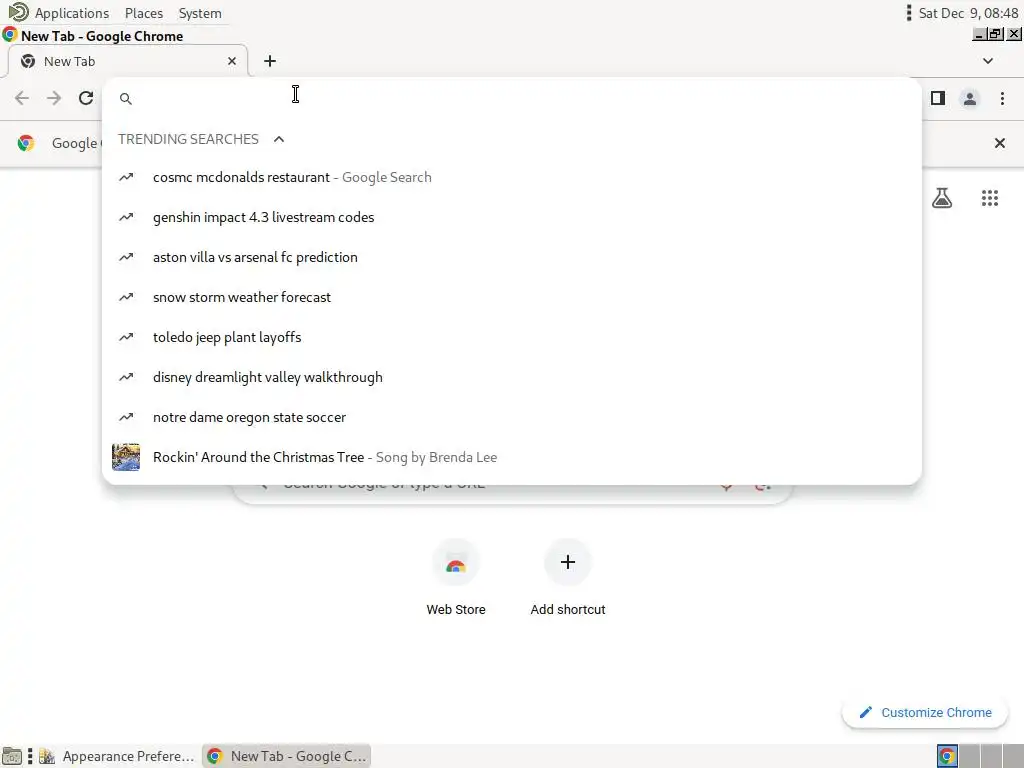This screenshot has height=768, width=1024.
Task: Close the New Tab tab
Action: (232, 61)
